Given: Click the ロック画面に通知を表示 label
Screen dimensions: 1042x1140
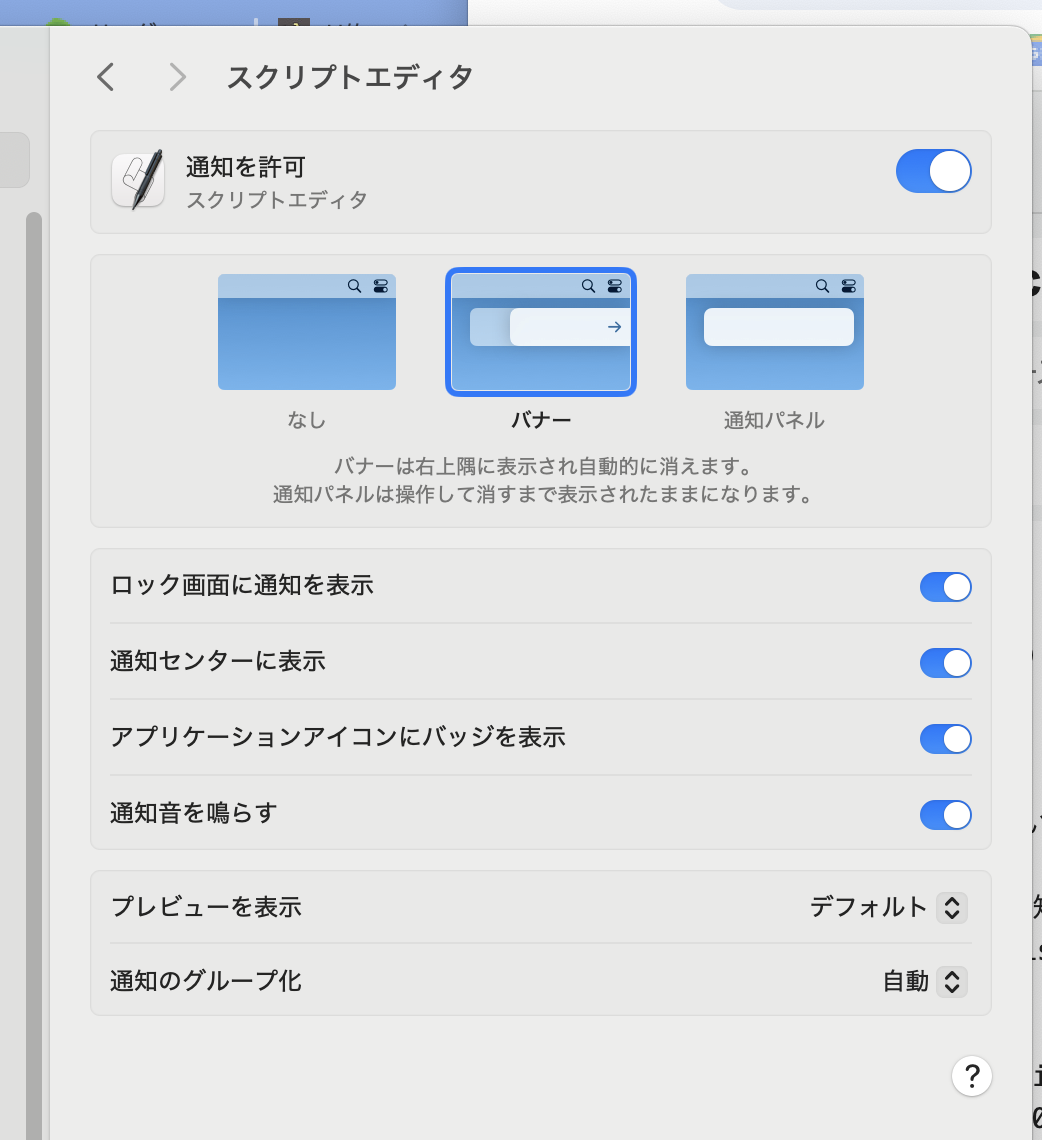Looking at the screenshot, I should point(241,585).
